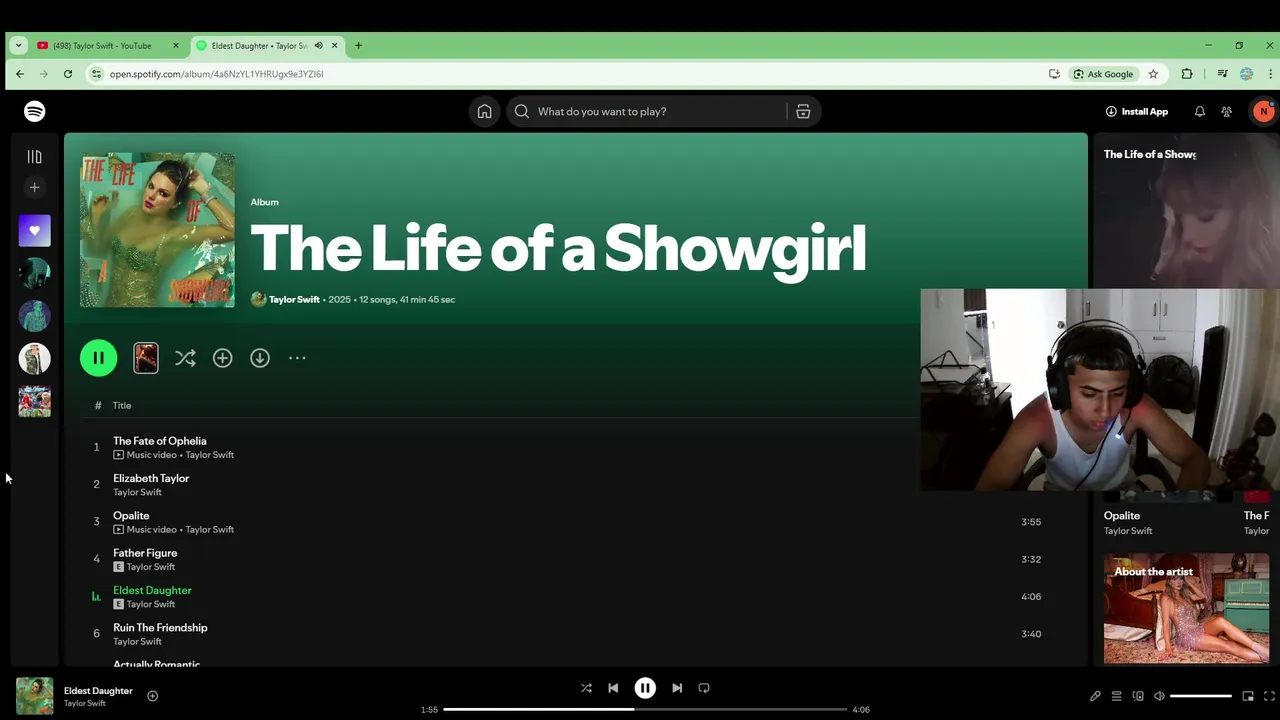The image size is (1280, 720).
Task: Save album to Your Library
Action: coord(222,358)
